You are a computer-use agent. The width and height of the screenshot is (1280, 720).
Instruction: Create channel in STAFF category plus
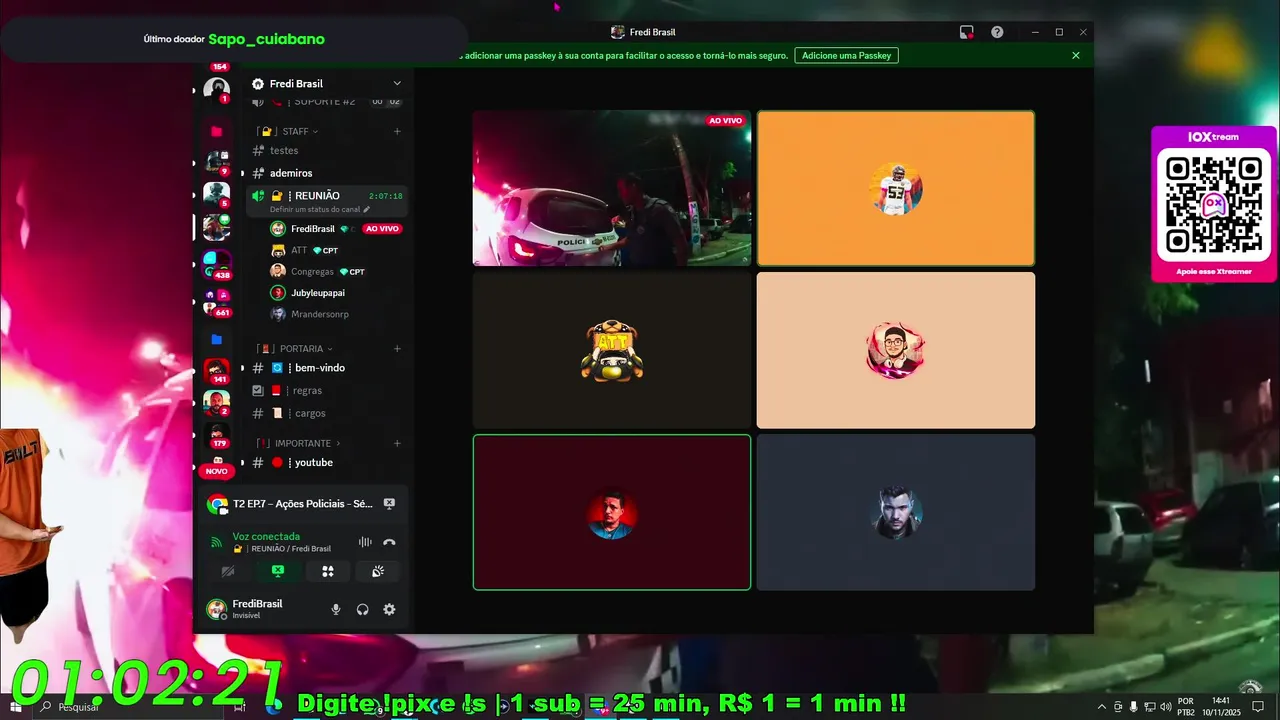397,131
